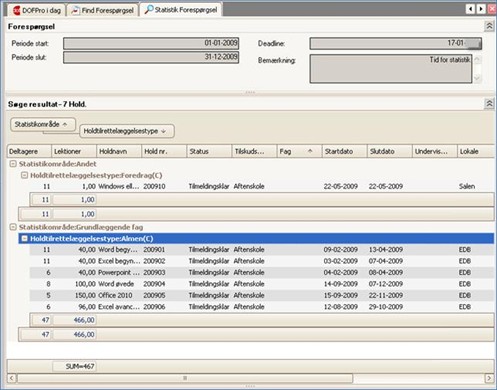Screen dimensions: 497x390
Task: Sort by Startdato column header
Action: (x=344, y=151)
